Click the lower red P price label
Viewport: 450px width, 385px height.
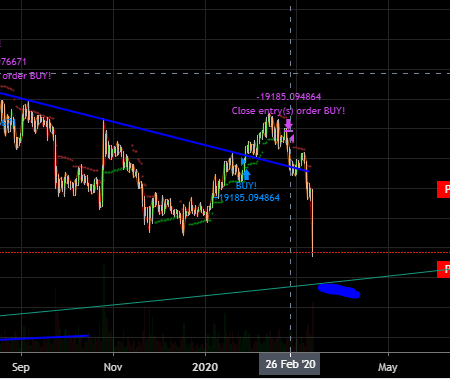point(444,269)
